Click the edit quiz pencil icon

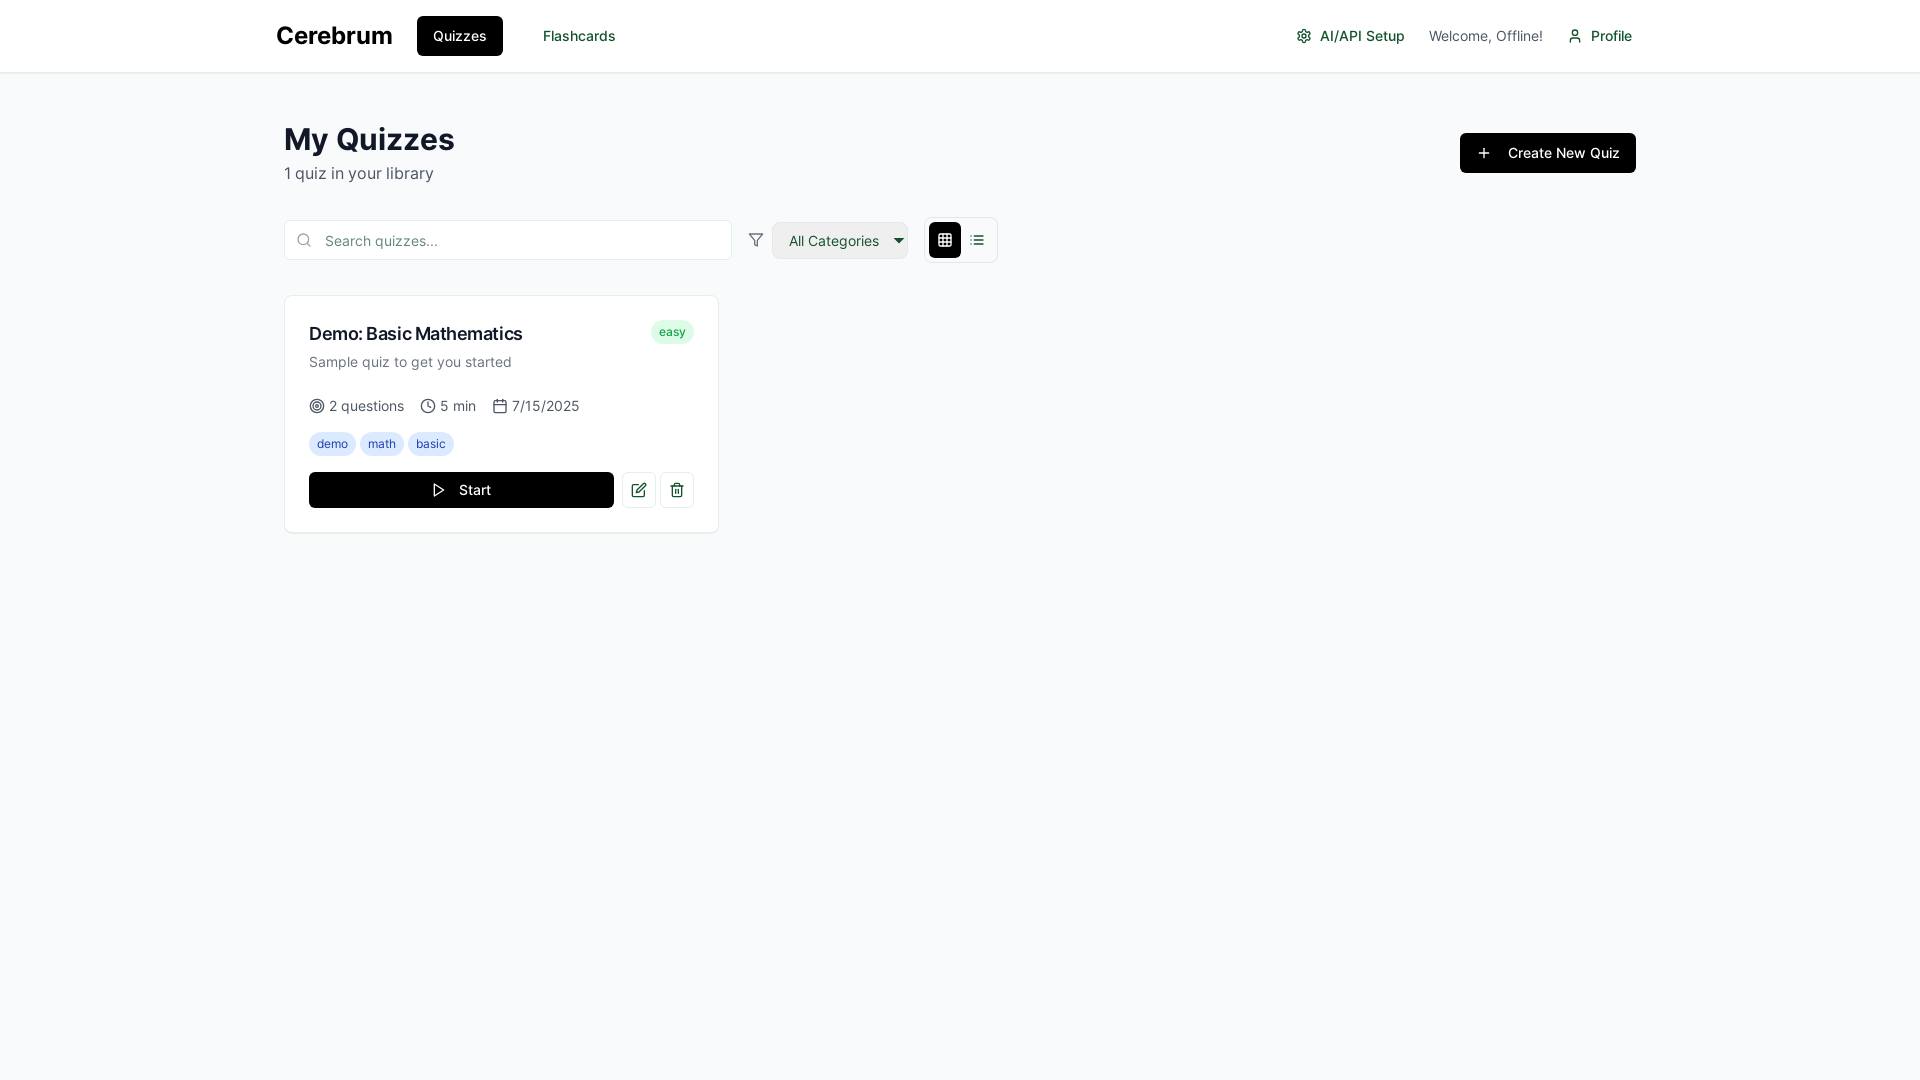pos(639,490)
